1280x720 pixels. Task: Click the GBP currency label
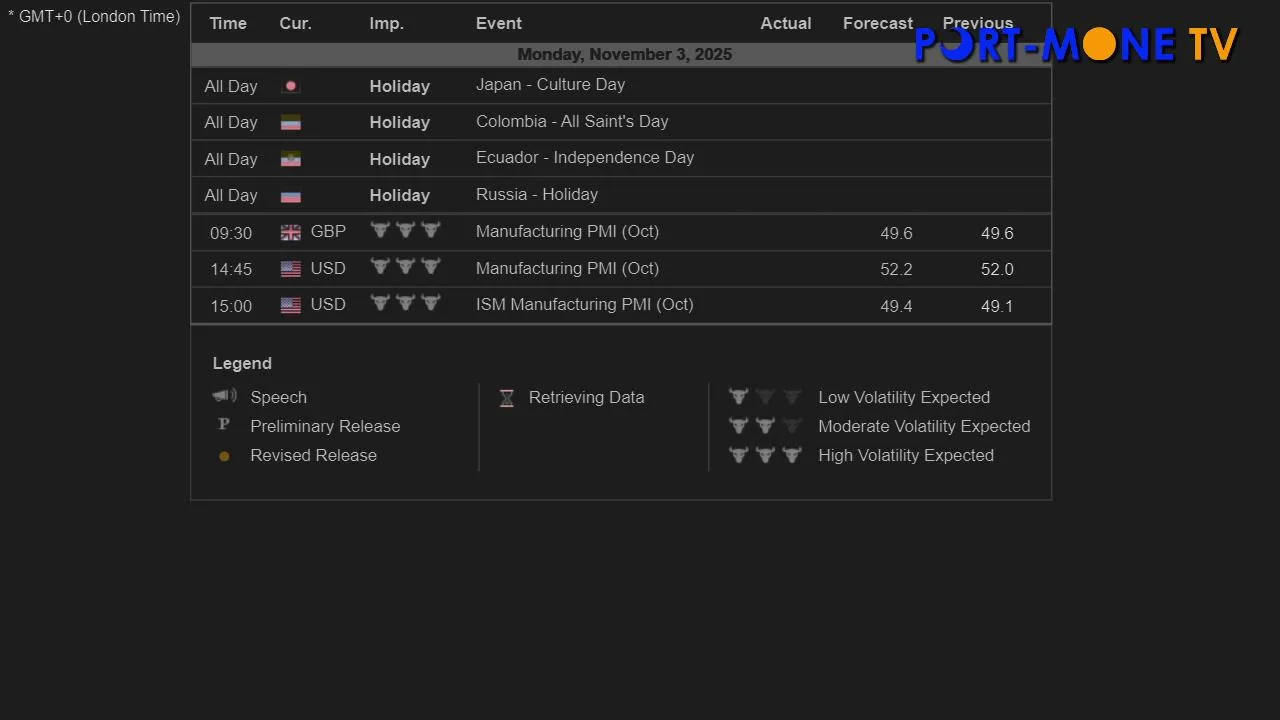pyautogui.click(x=328, y=232)
